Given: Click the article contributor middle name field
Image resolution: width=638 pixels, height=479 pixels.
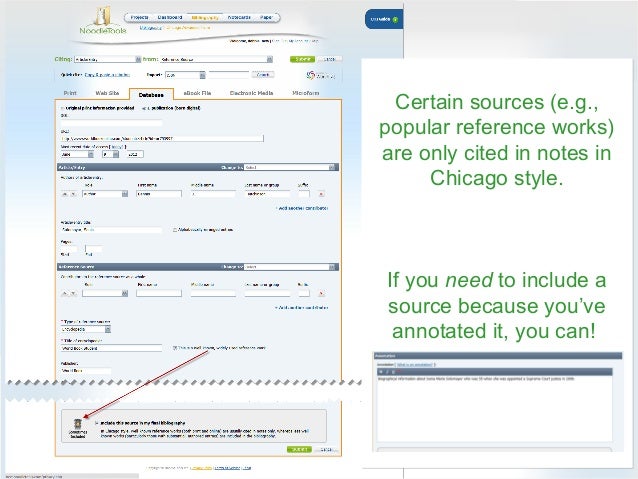Looking at the screenshot, I should tap(213, 194).
